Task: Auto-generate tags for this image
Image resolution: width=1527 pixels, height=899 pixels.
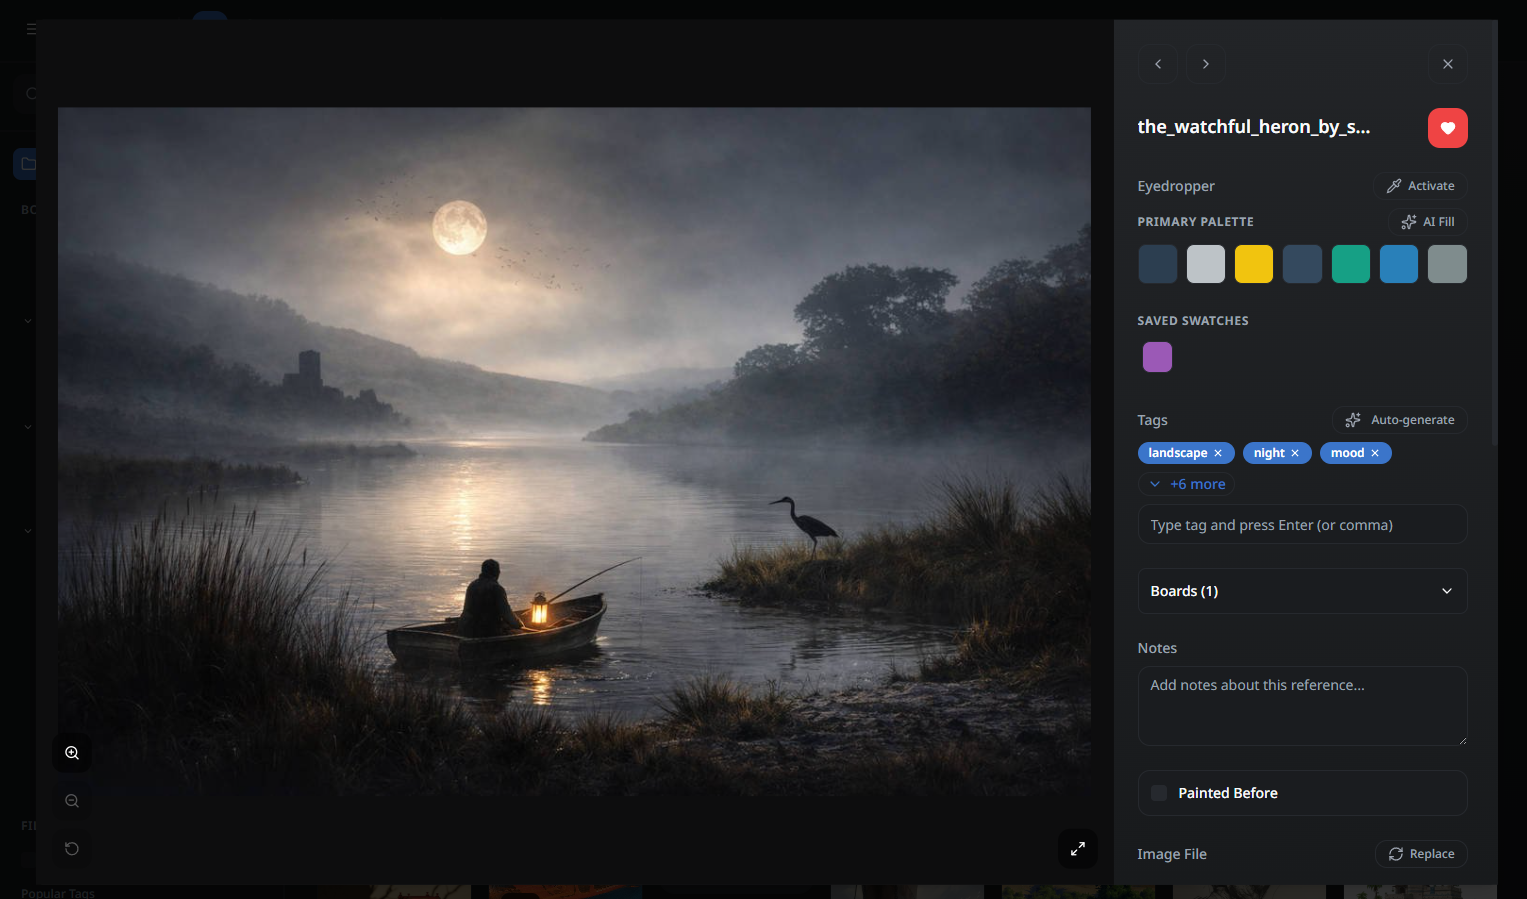Action: click(1400, 420)
